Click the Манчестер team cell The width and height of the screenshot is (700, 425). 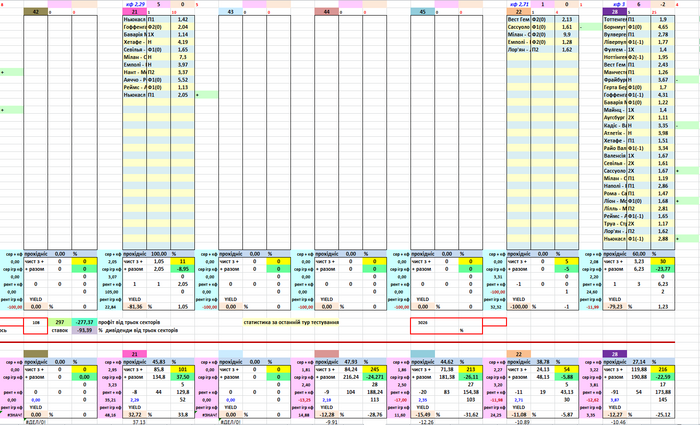(x=615, y=72)
